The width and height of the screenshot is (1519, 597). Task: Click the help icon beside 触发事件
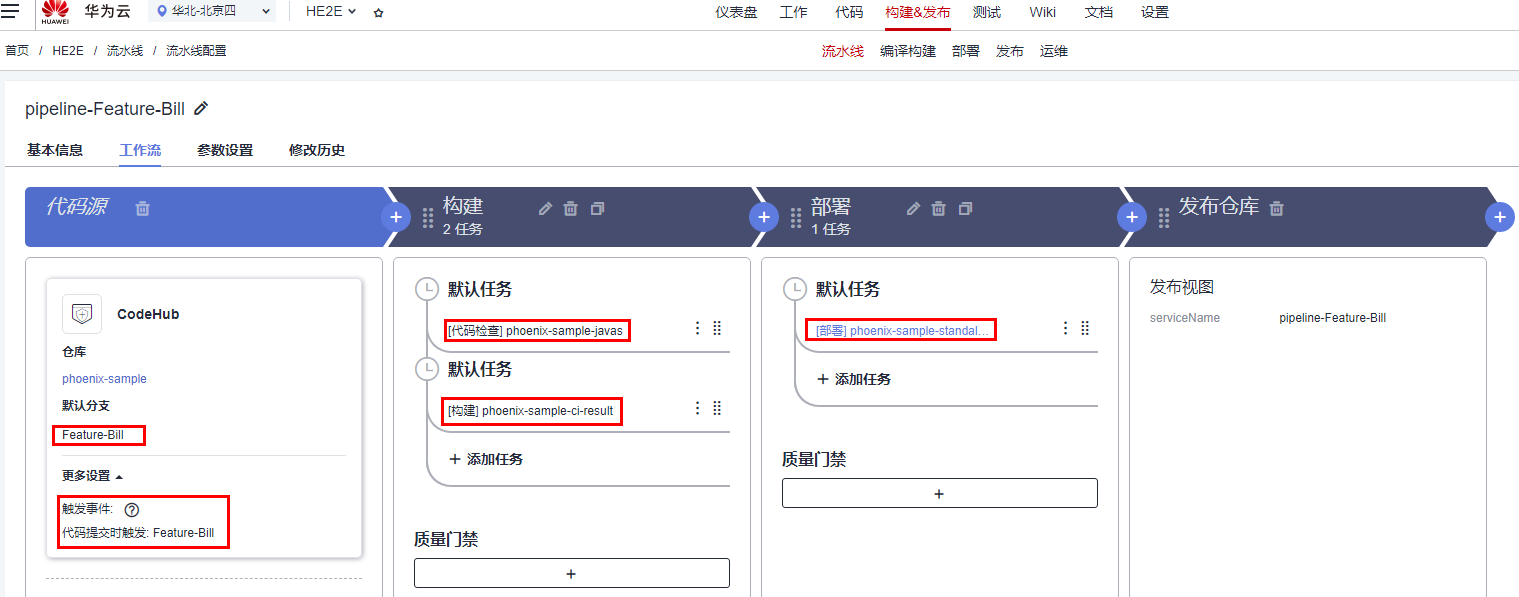131,510
